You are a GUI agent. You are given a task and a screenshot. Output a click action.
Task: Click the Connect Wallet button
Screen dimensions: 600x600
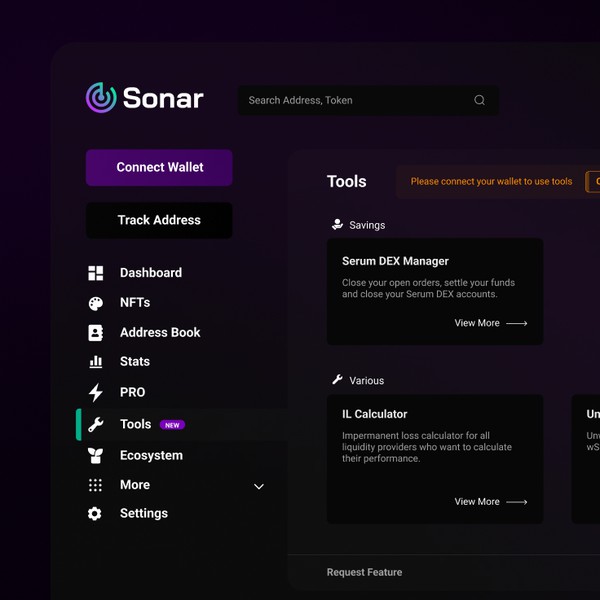(159, 168)
